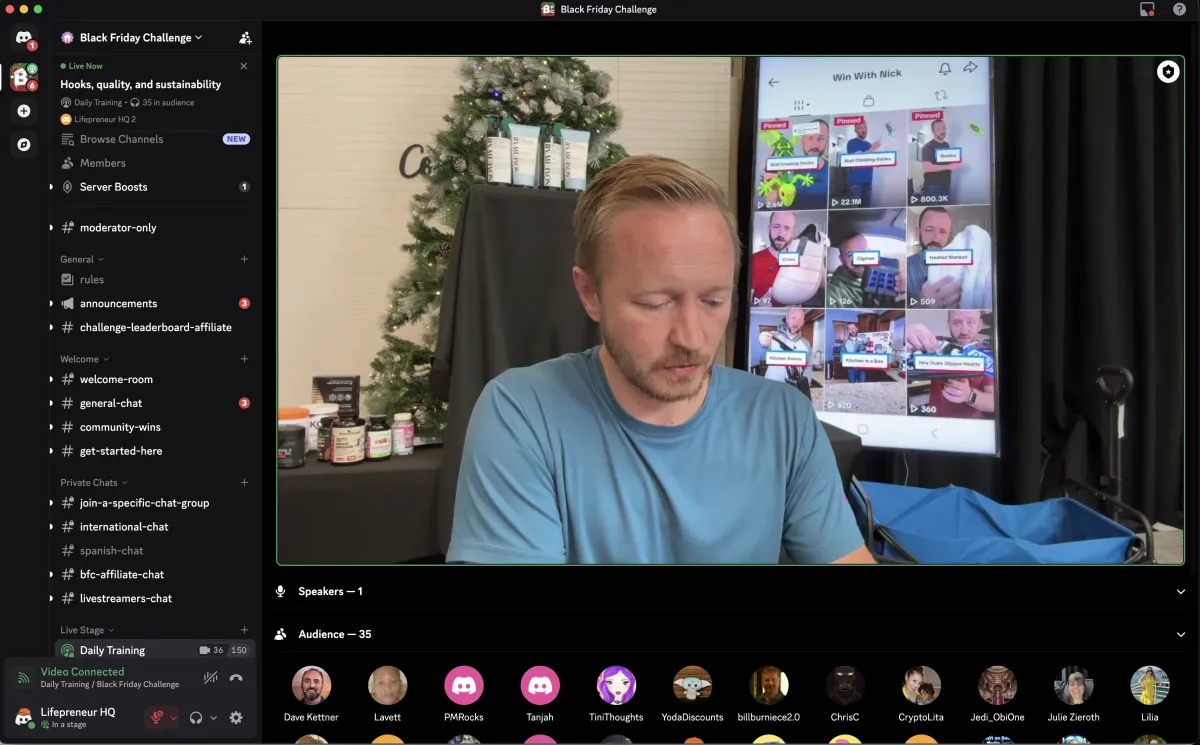Open headphone output options arrow

(213, 718)
